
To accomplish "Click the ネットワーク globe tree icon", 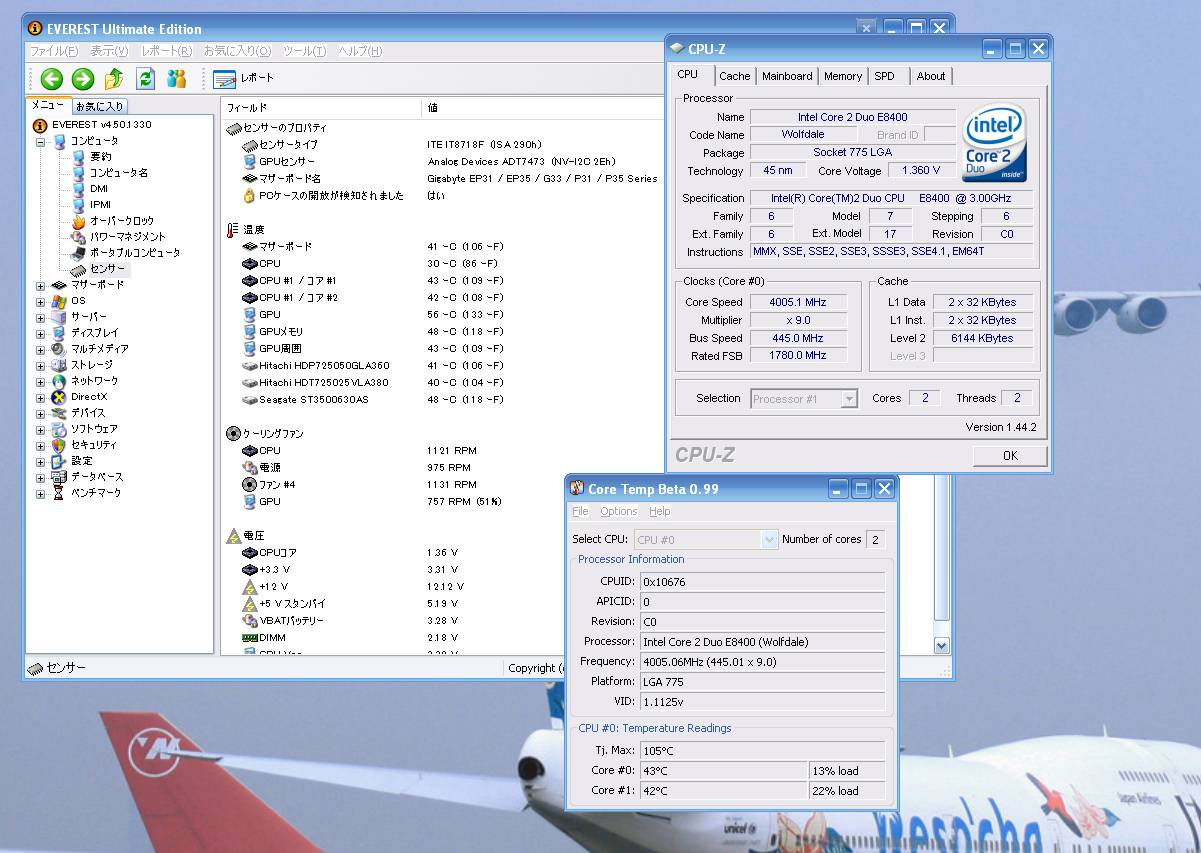I will pyautogui.click(x=58, y=381).
